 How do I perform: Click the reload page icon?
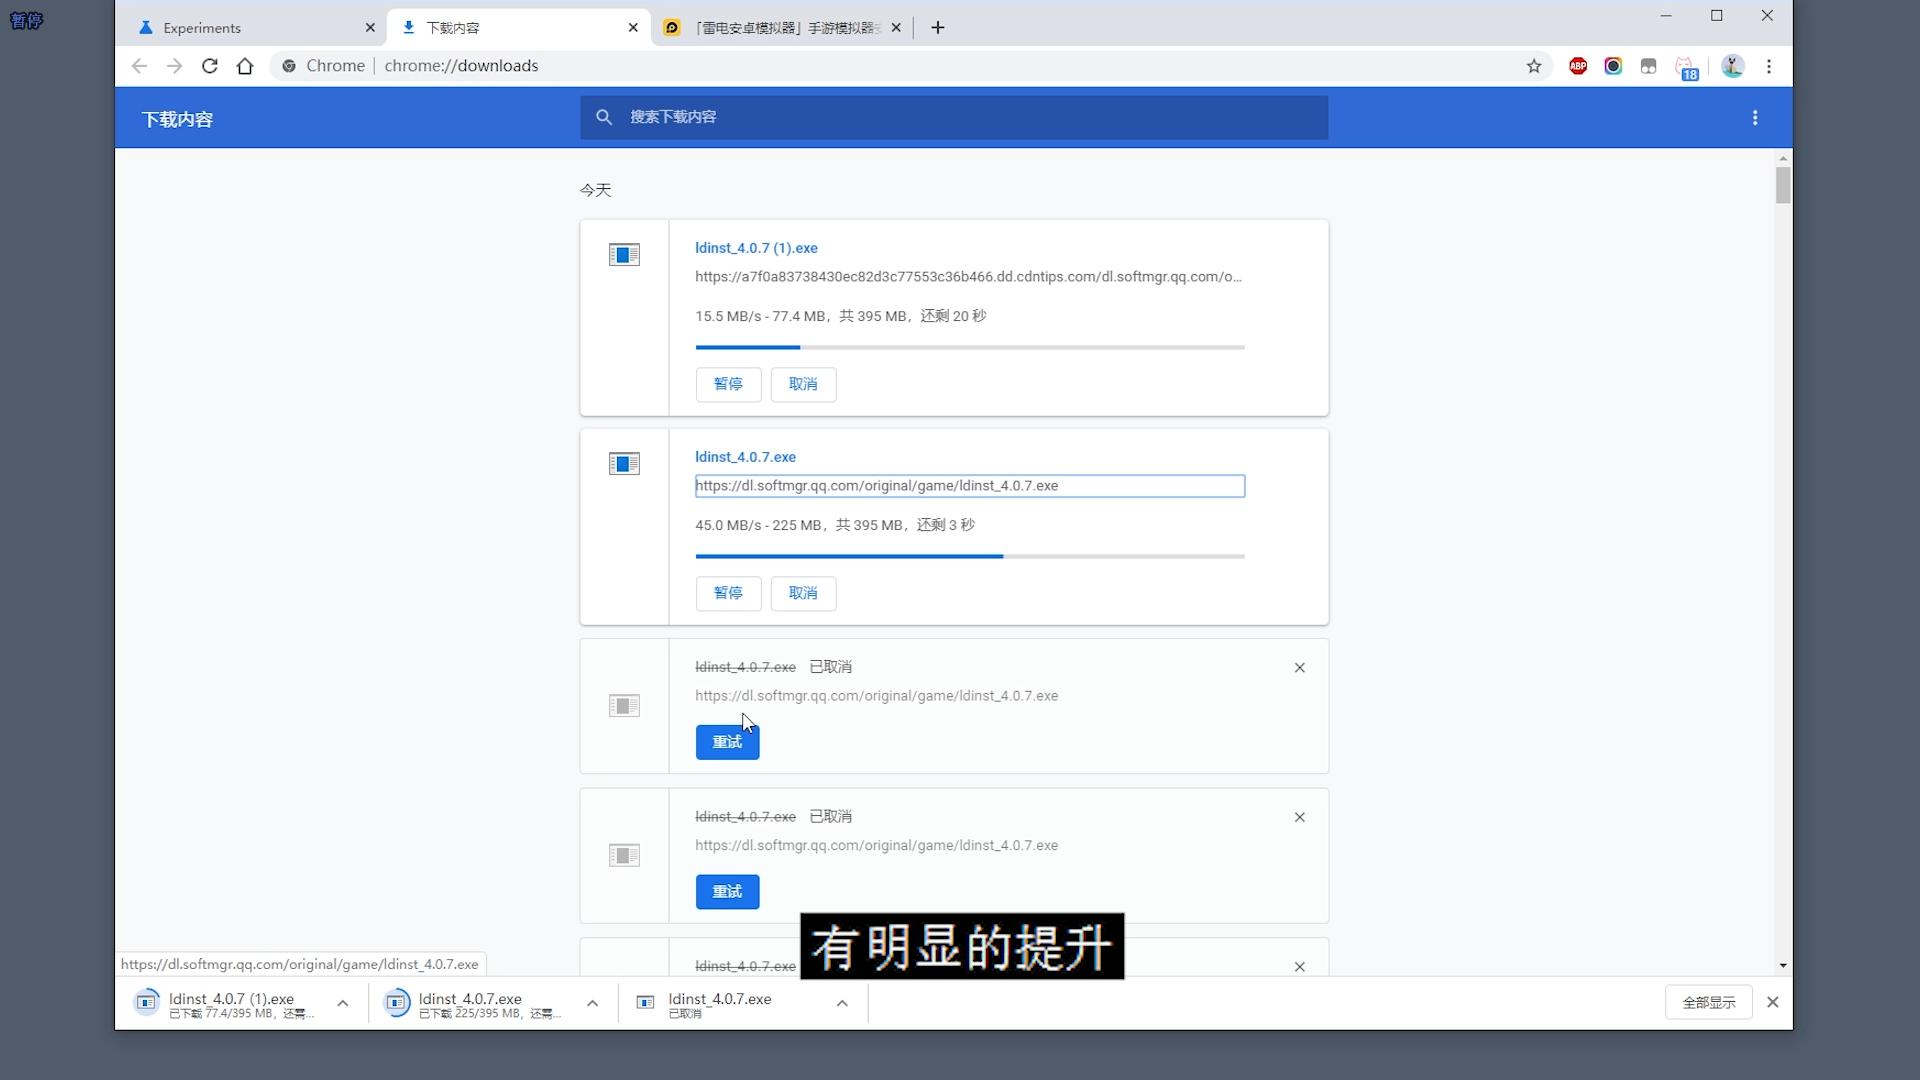209,65
